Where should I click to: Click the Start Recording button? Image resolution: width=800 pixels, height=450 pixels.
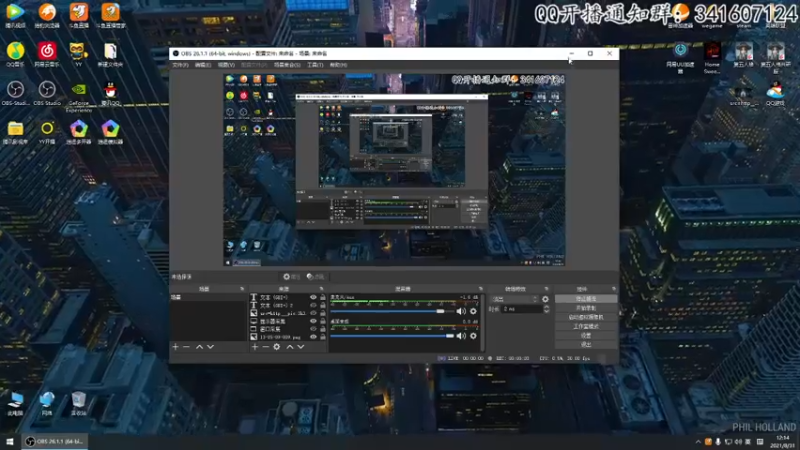click(x=586, y=308)
